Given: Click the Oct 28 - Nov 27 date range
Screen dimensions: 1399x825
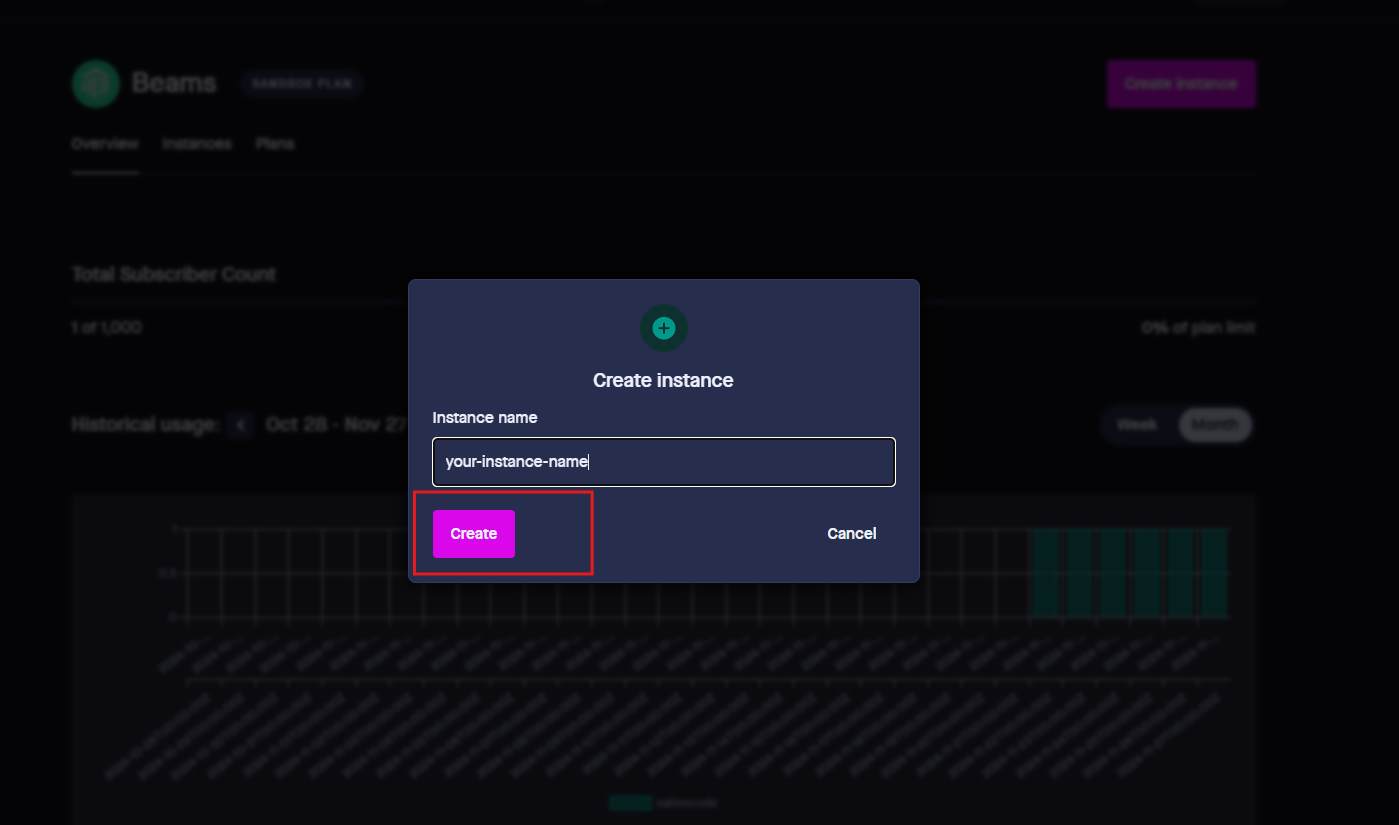Looking at the screenshot, I should (336, 425).
